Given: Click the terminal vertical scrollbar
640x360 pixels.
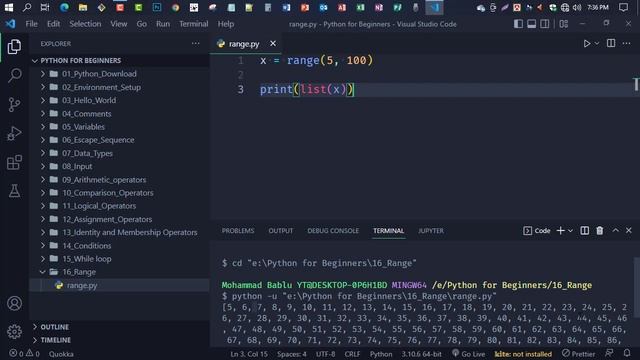Looking at the screenshot, I should (x=636, y=287).
